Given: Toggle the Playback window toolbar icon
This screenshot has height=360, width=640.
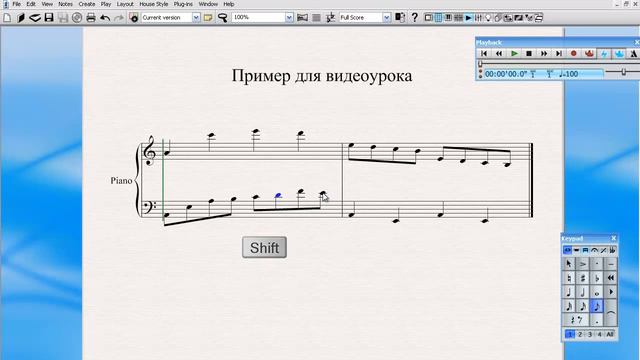Looking at the screenshot, I should [469, 18].
